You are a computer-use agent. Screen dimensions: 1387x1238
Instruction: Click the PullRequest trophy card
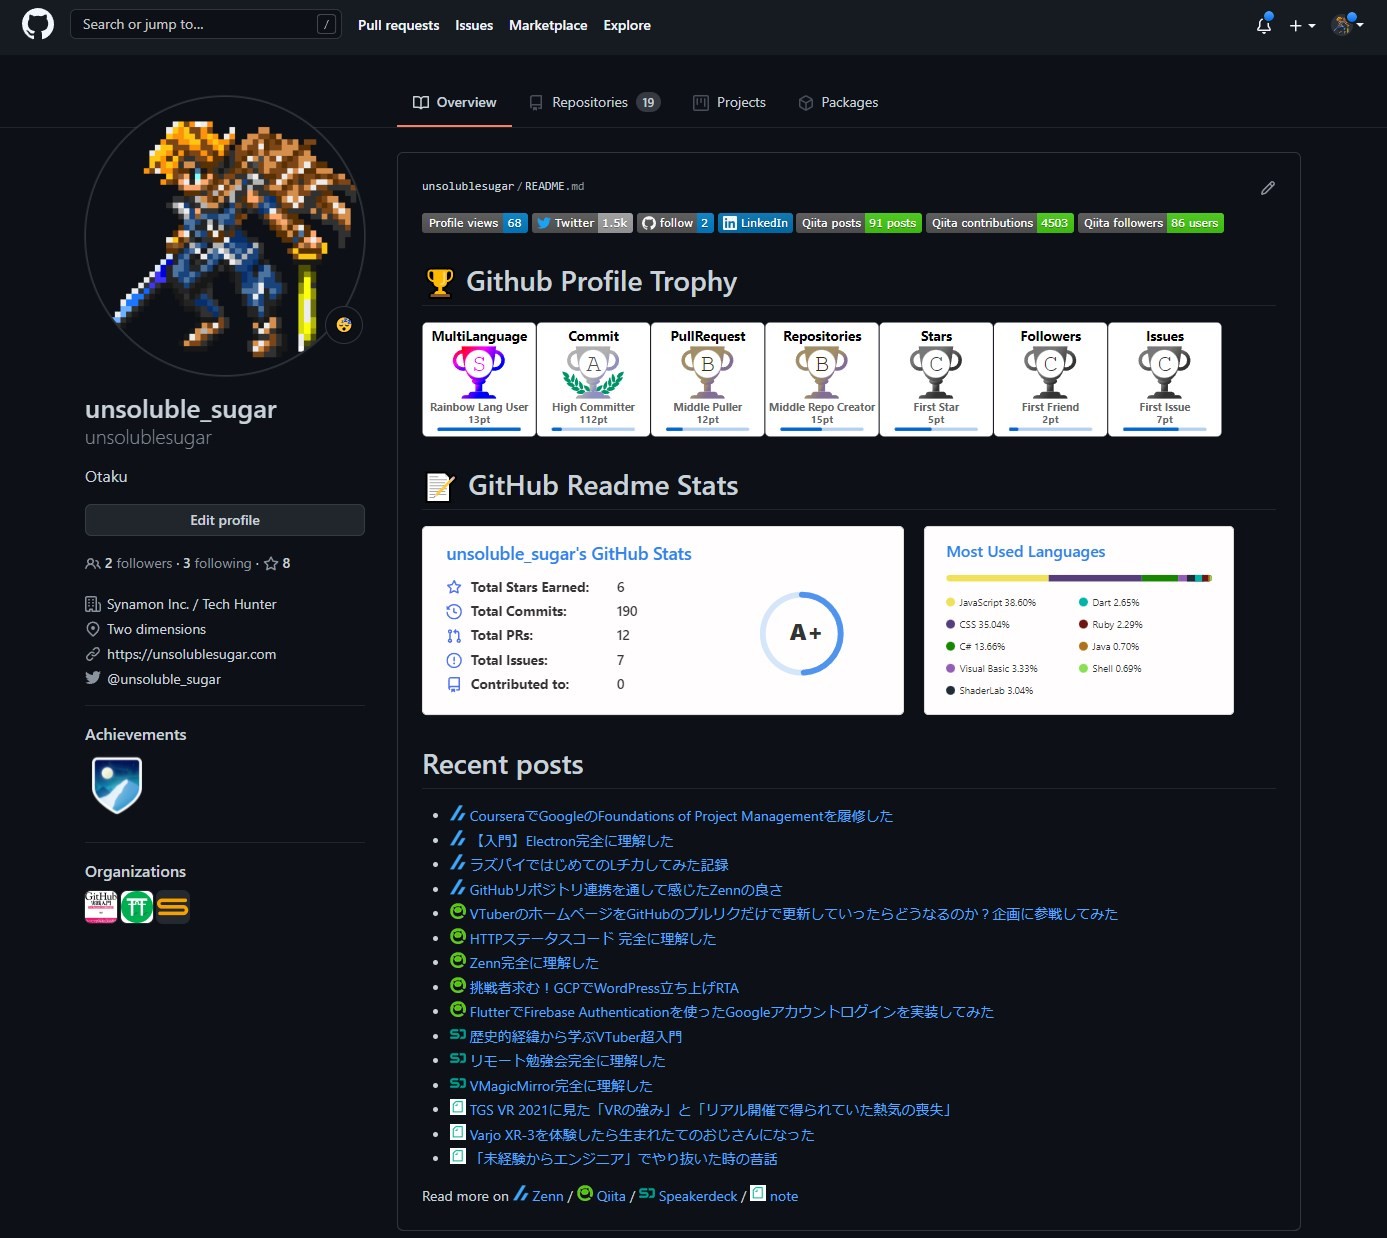click(x=707, y=379)
